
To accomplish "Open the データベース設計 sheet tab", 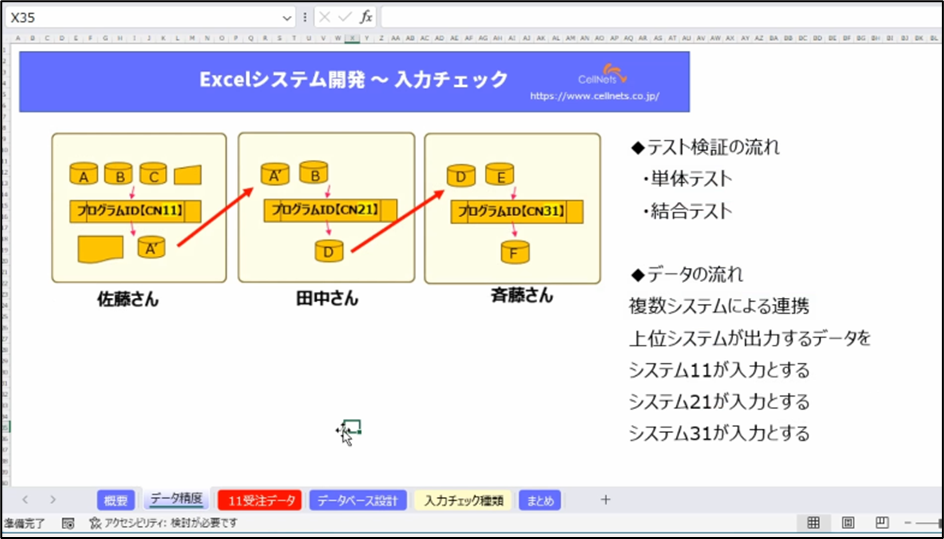I will coord(358,500).
